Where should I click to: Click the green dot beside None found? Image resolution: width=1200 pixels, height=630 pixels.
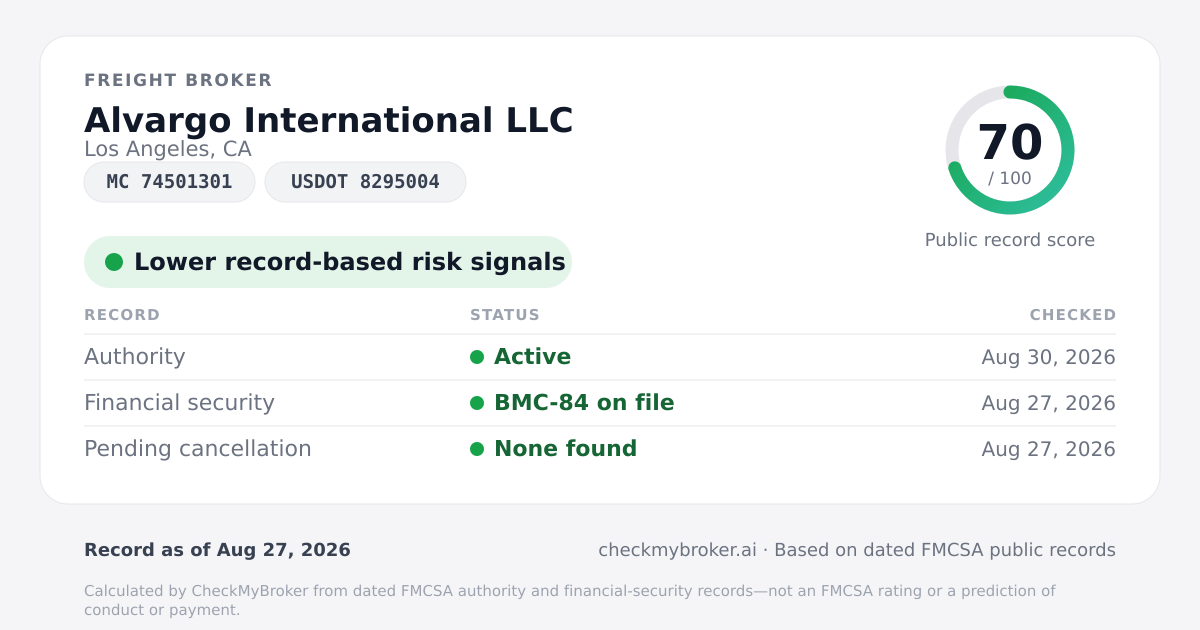(x=477, y=449)
